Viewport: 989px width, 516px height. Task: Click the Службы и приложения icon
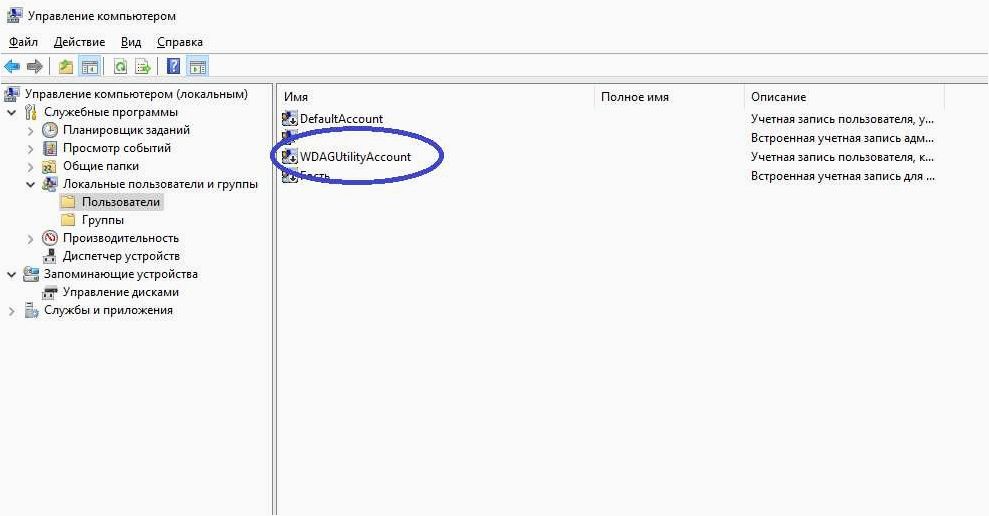31,310
